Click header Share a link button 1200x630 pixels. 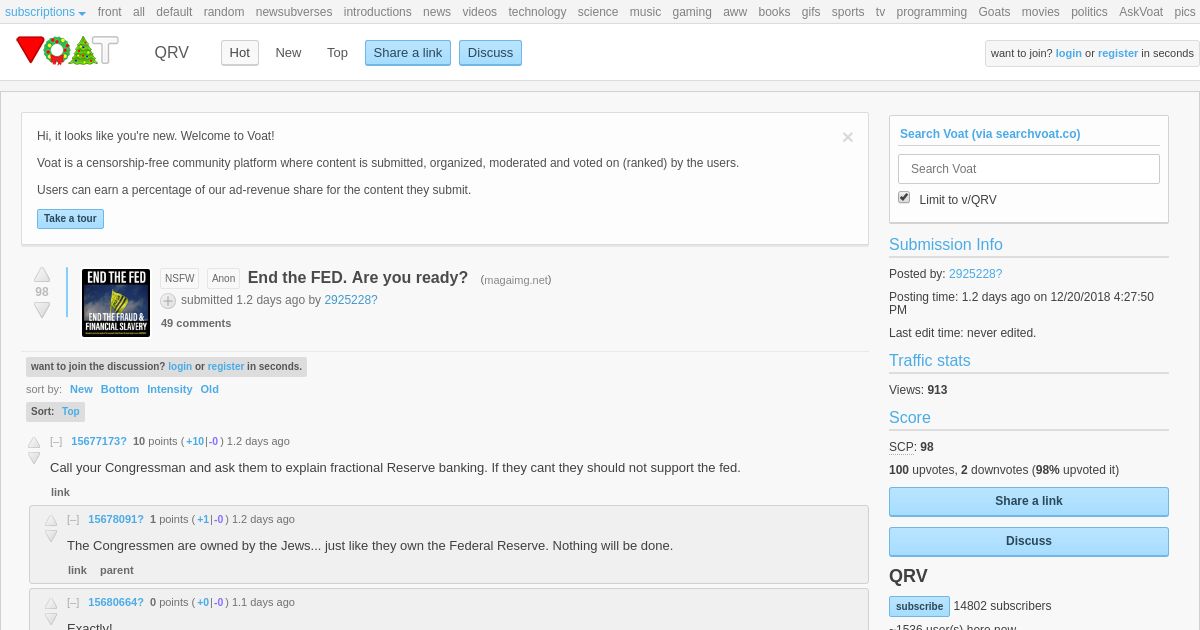[x=408, y=53]
